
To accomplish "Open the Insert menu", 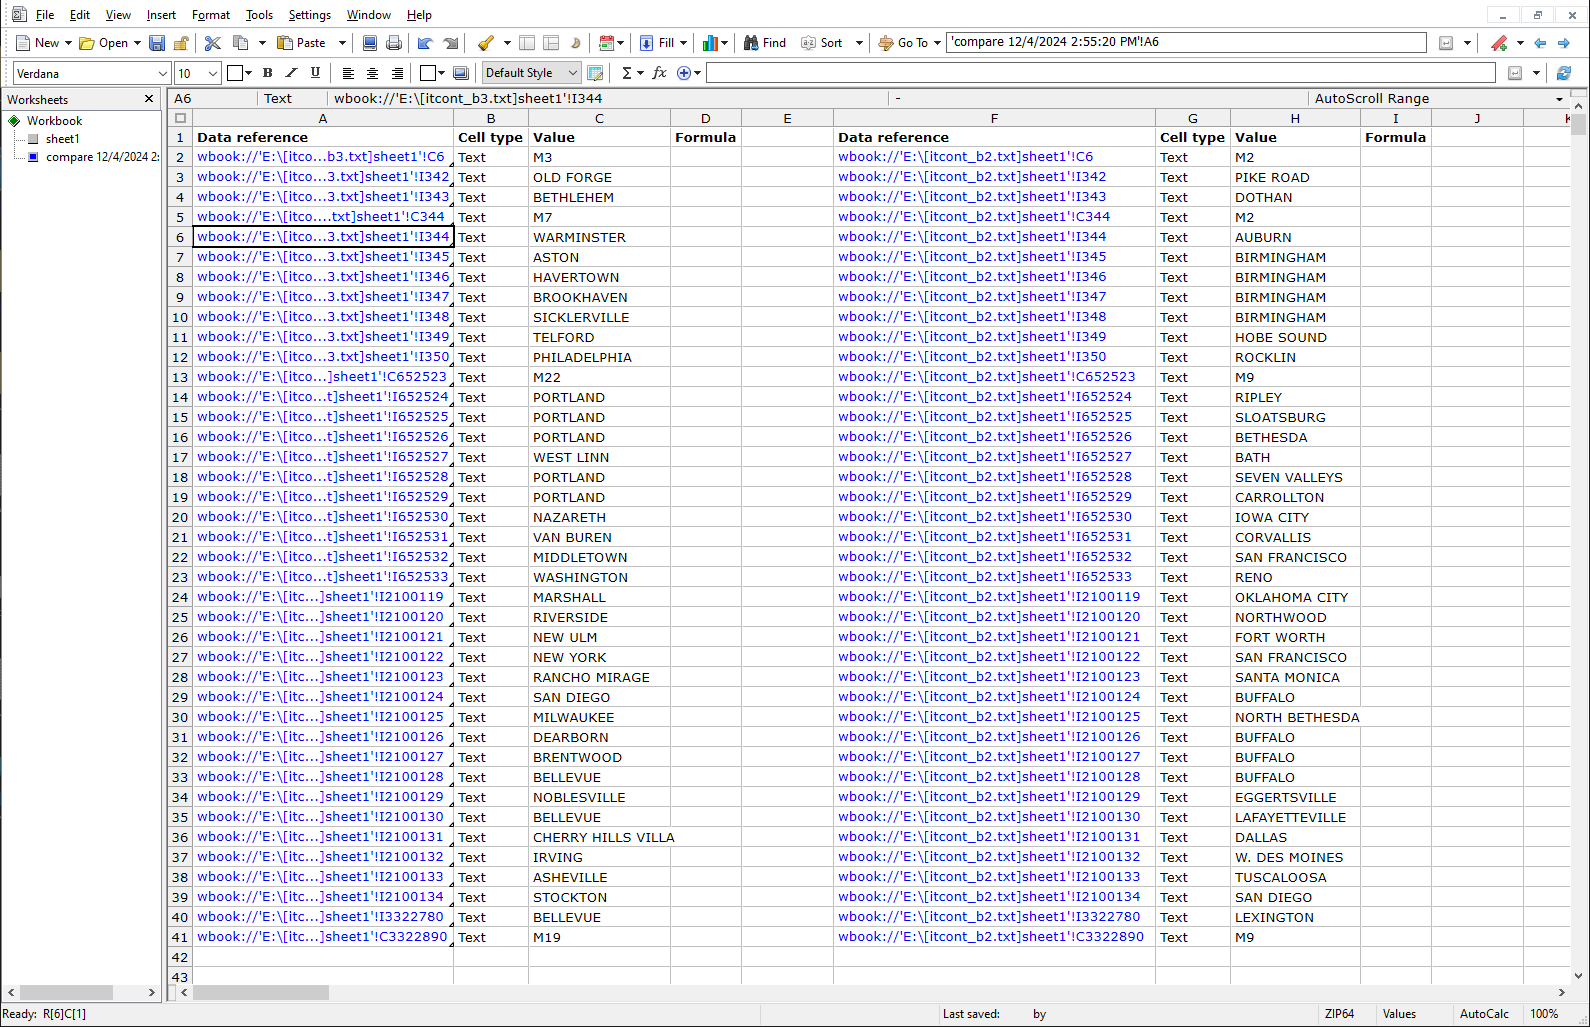I will pyautogui.click(x=161, y=15).
